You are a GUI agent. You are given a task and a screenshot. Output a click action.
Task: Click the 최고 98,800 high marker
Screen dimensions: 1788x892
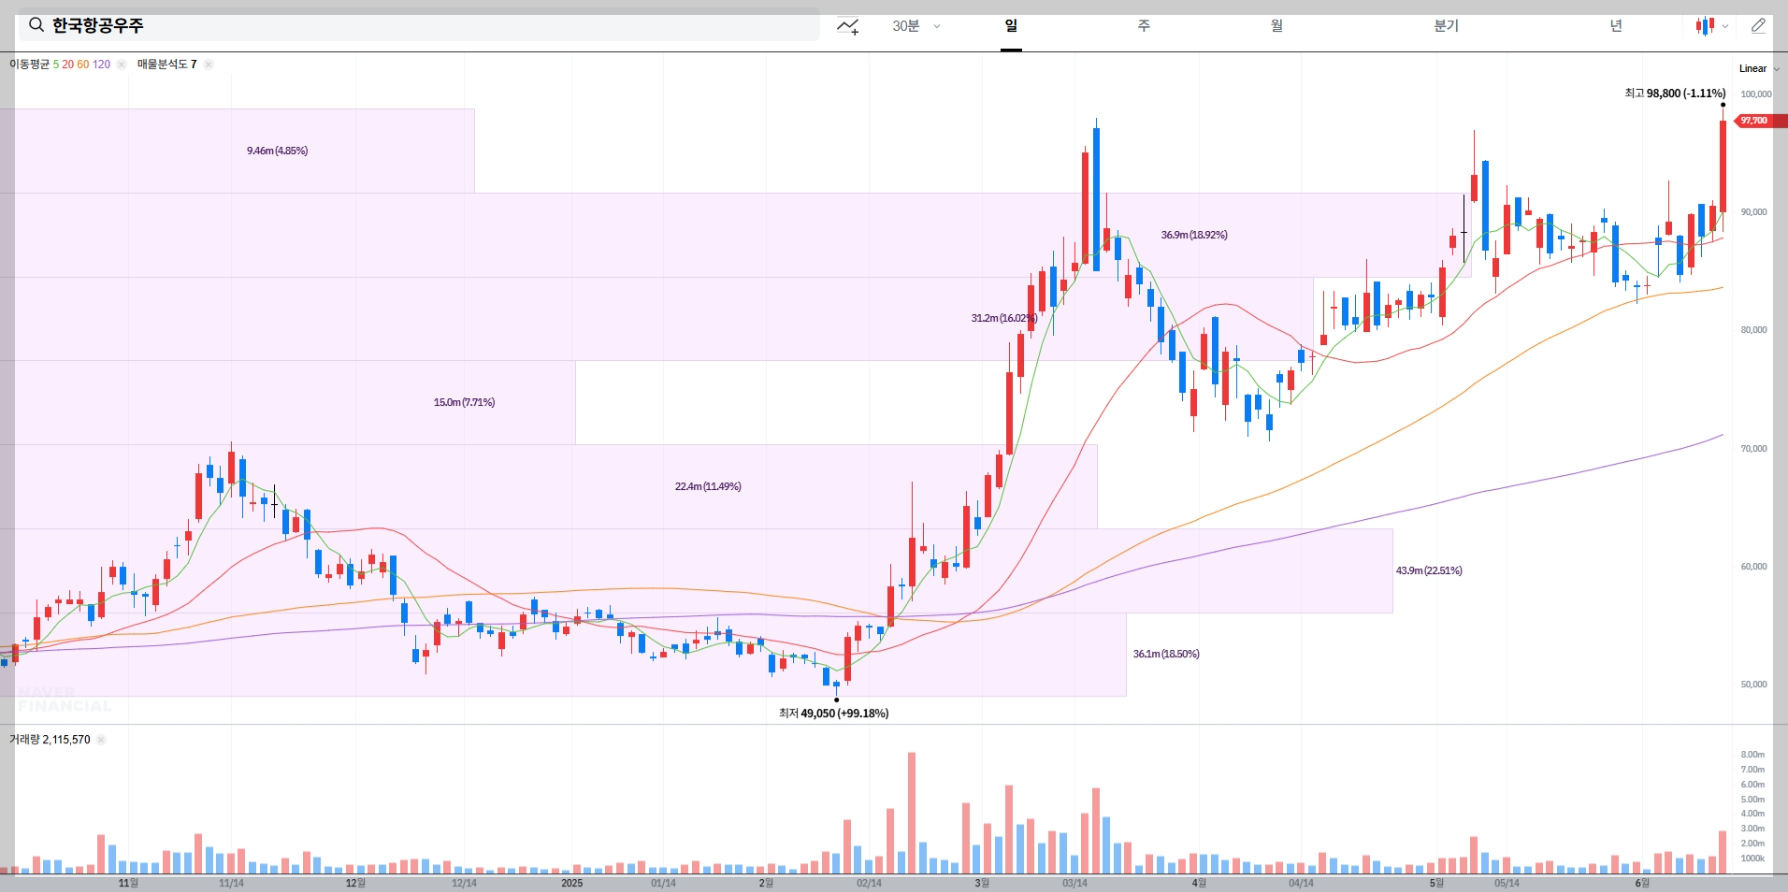(x=1675, y=93)
